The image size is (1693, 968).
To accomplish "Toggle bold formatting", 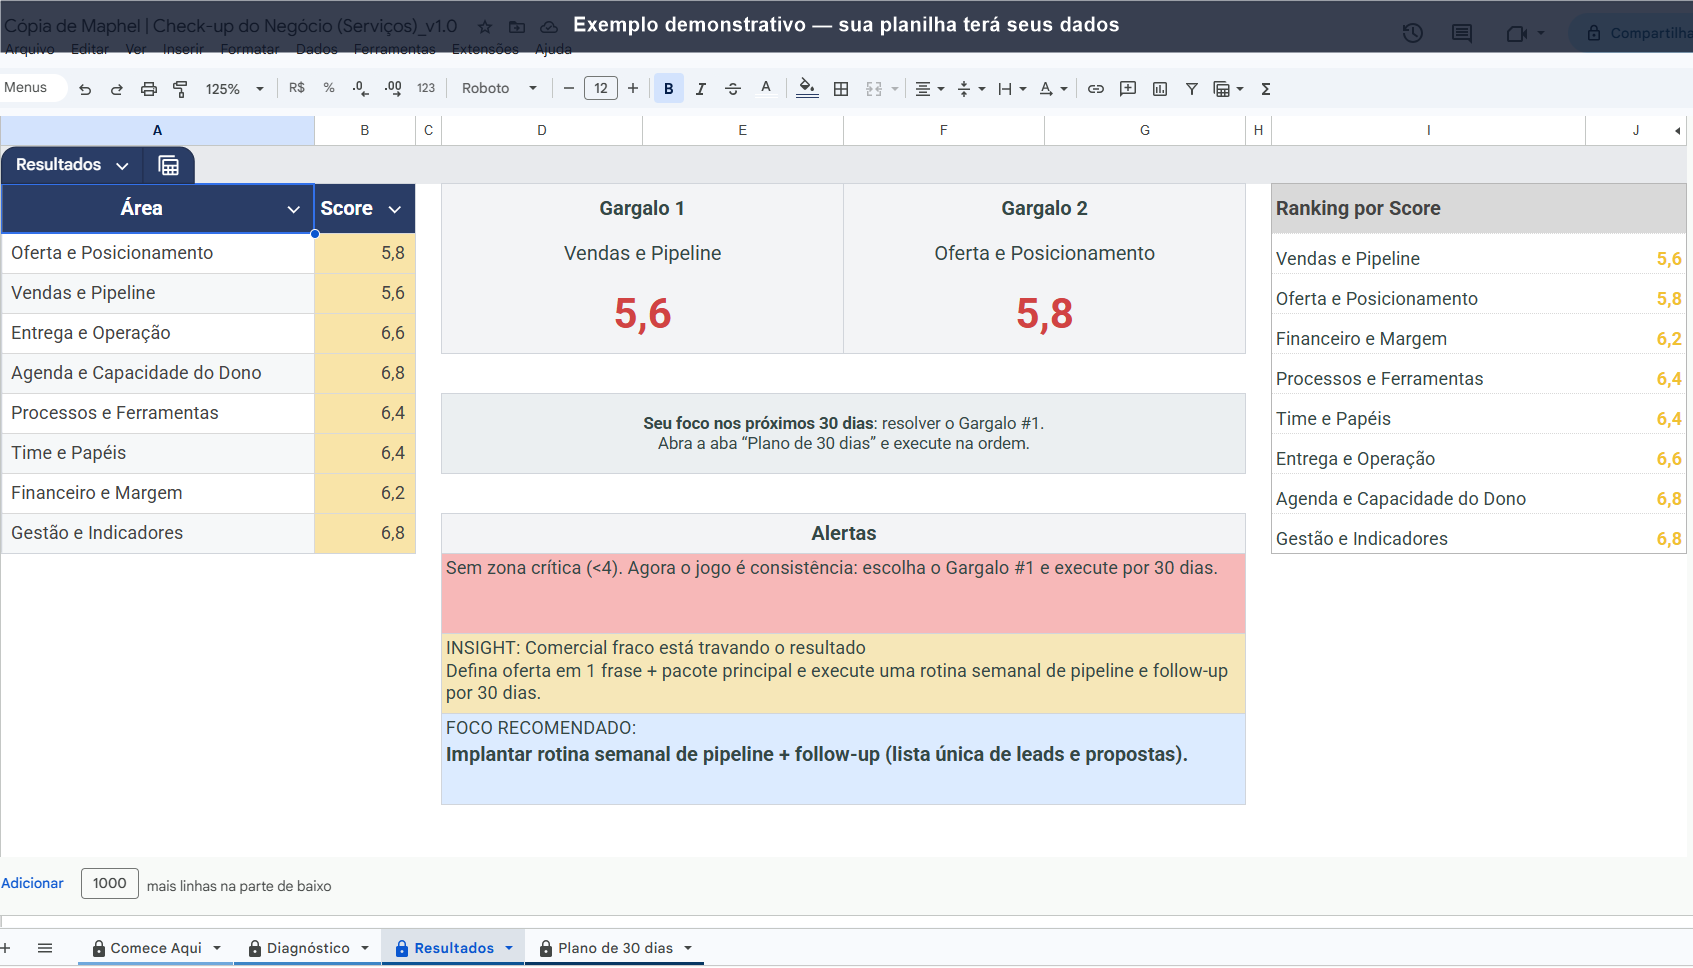I will tap(669, 88).
